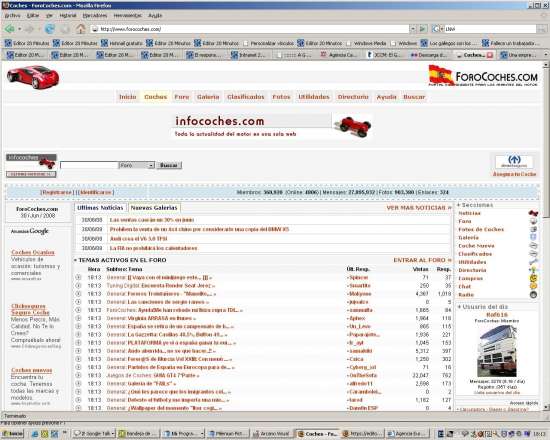Image resolution: width=550 pixels, height=440 pixels.
Task: Click the Stop loading icon
Action: [65, 29]
